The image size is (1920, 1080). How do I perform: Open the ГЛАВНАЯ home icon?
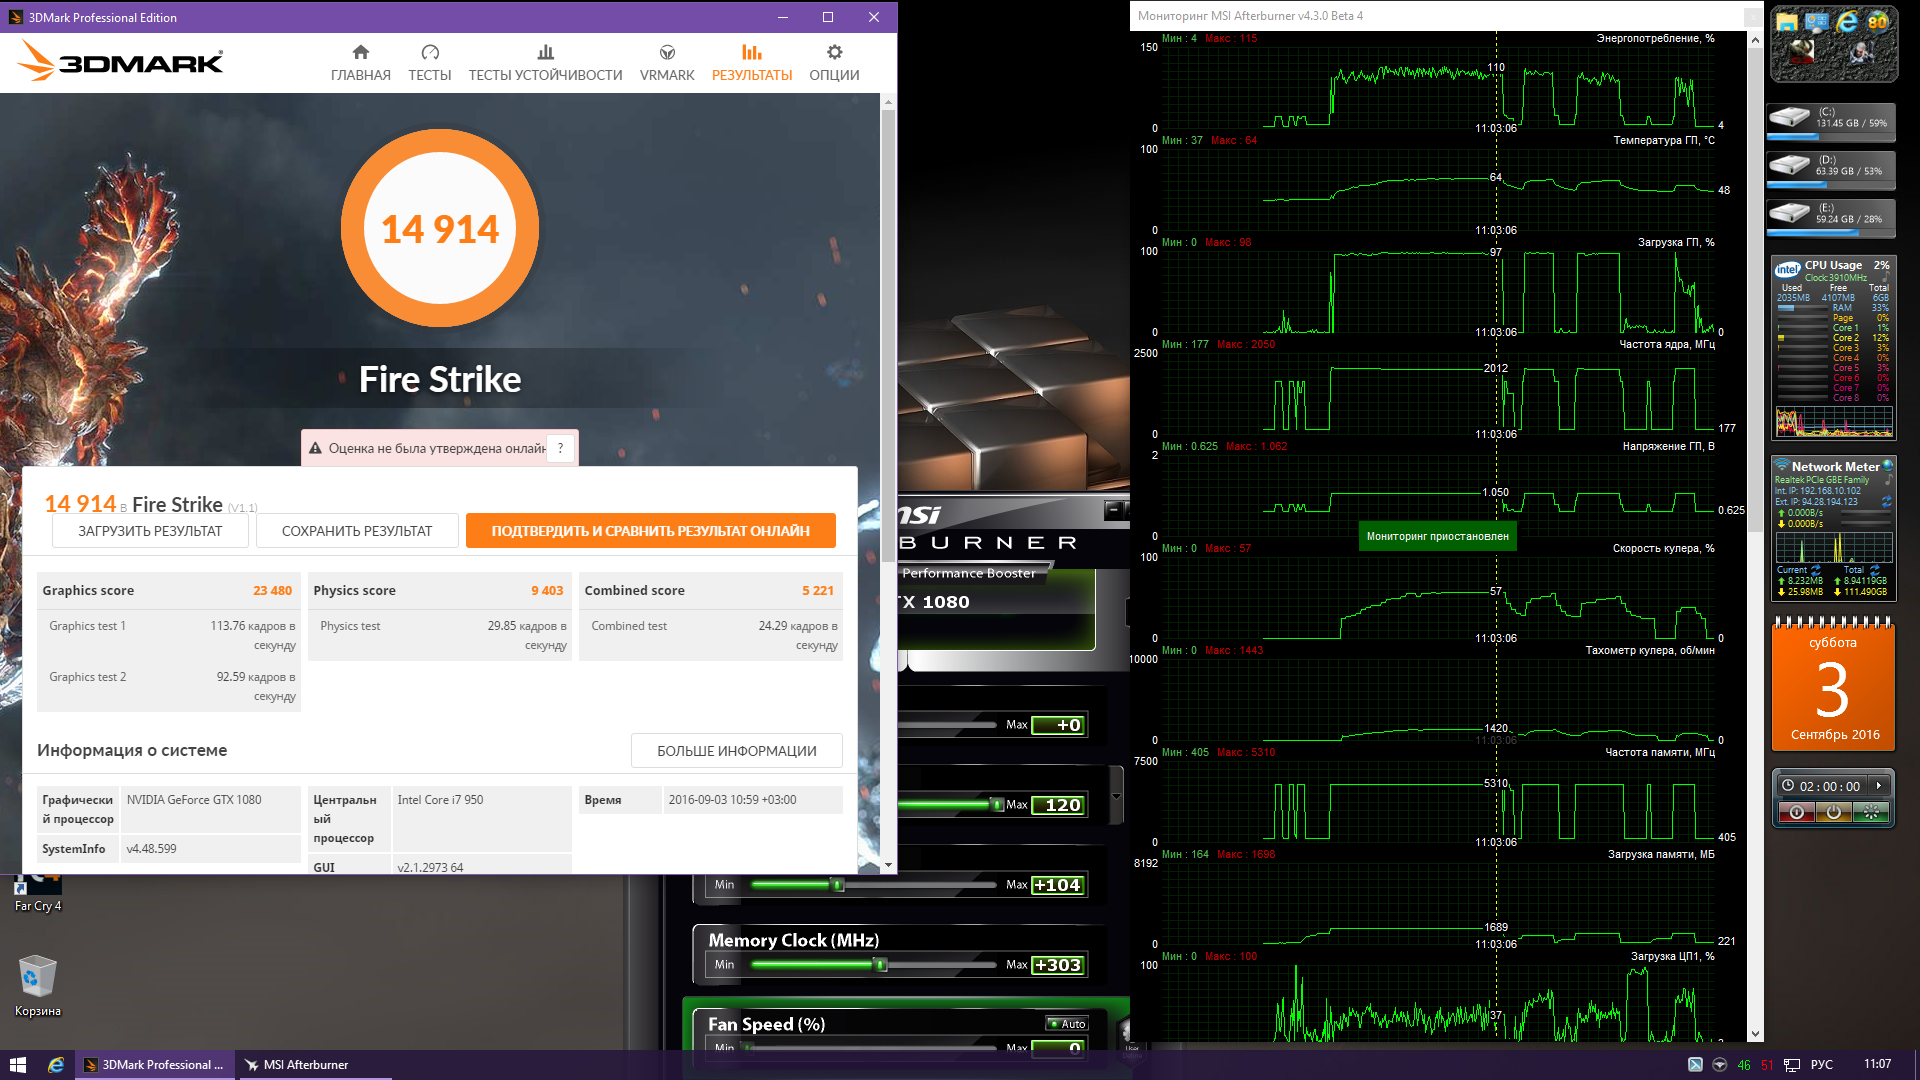[x=361, y=53]
